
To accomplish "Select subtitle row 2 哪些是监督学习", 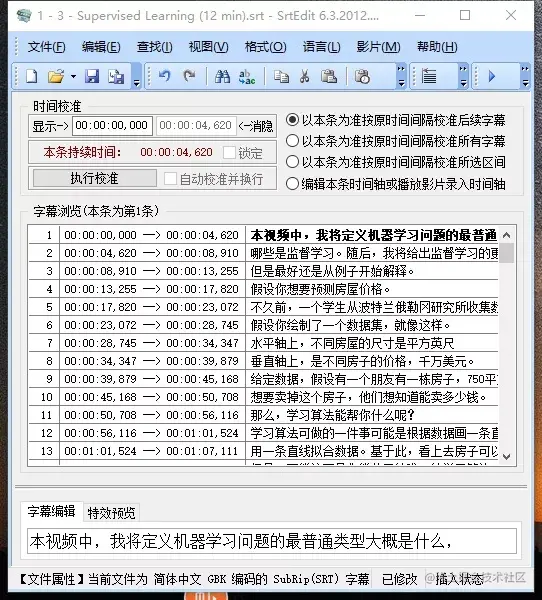I will click(x=263, y=253).
